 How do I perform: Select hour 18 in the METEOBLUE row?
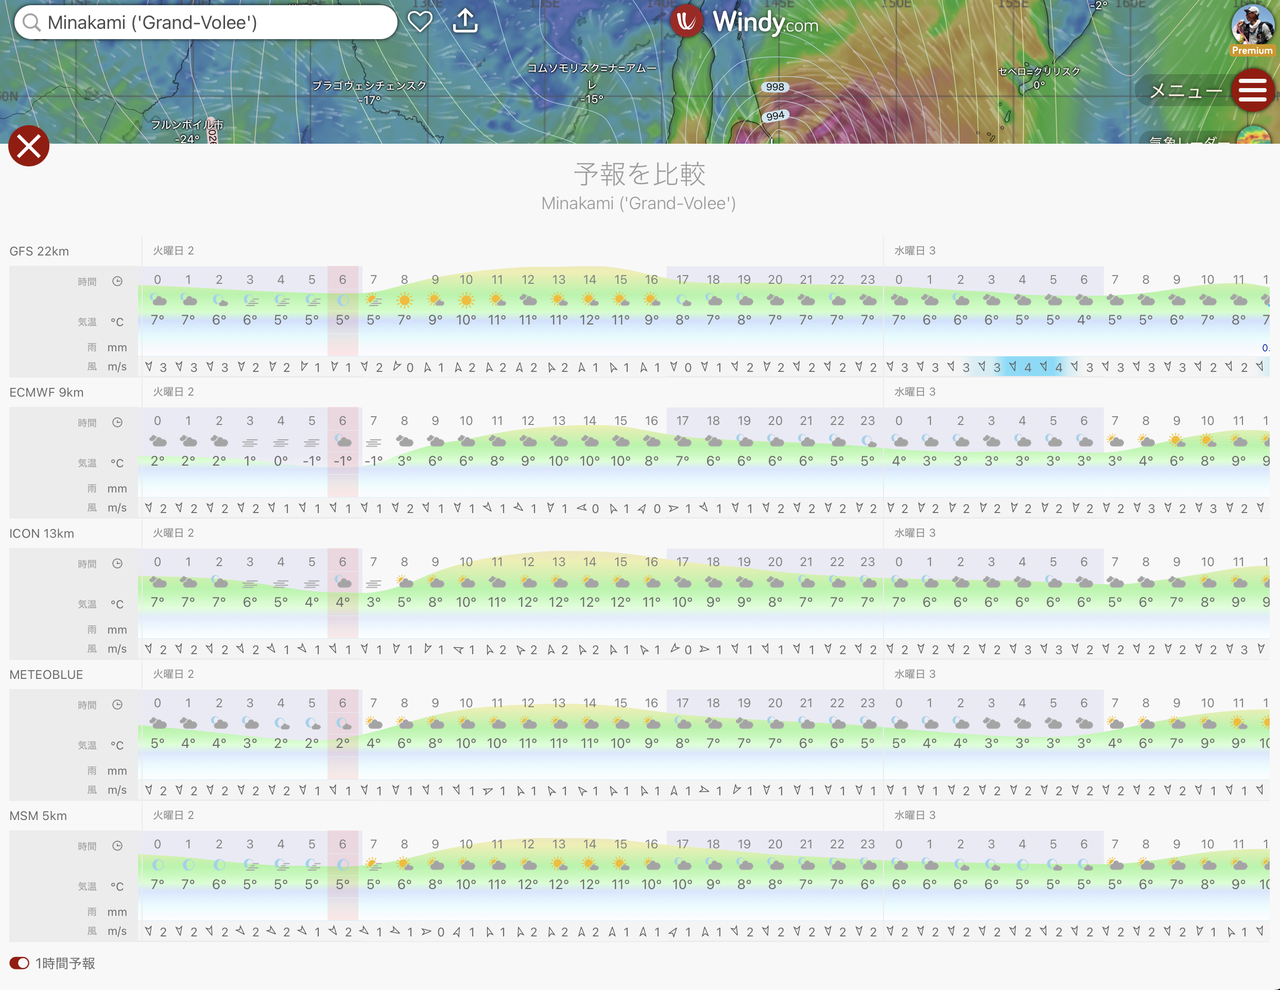[713, 703]
